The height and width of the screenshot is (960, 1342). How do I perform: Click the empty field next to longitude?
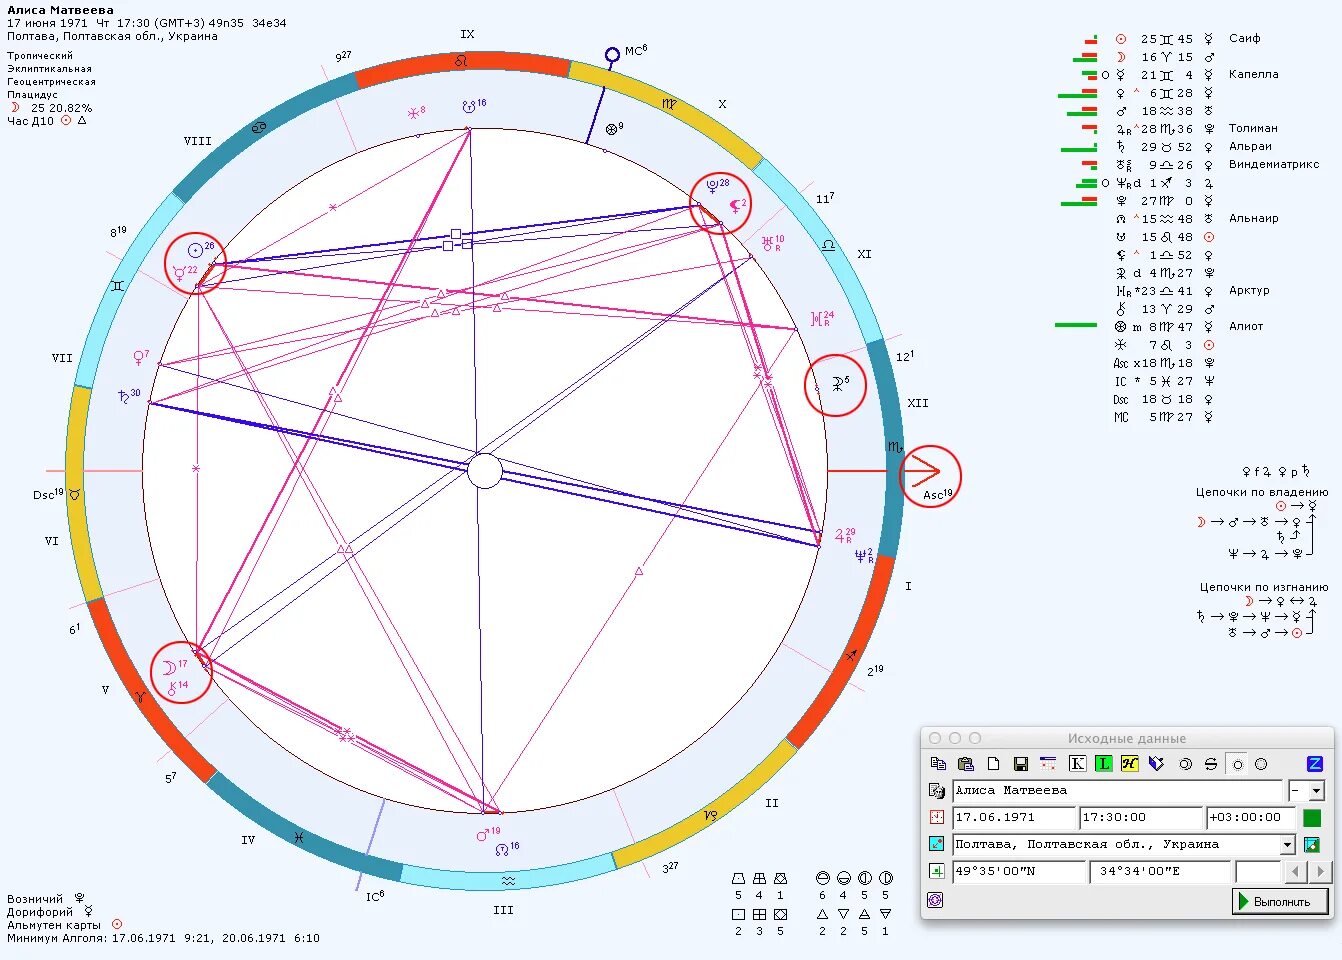[1258, 871]
